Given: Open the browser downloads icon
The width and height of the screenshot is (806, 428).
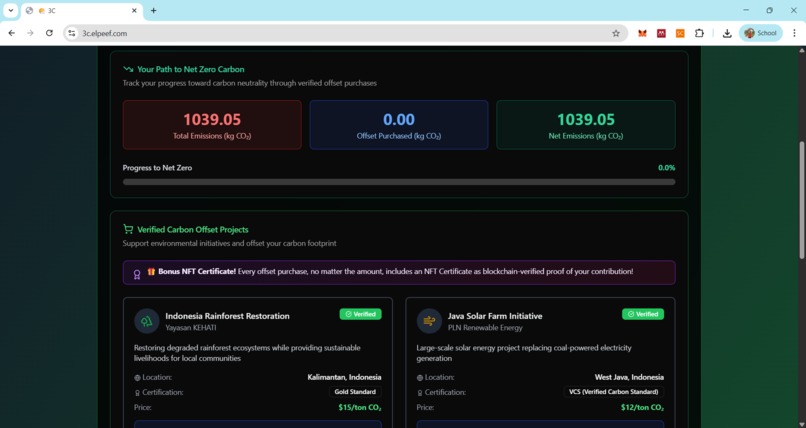Looking at the screenshot, I should coord(727,33).
